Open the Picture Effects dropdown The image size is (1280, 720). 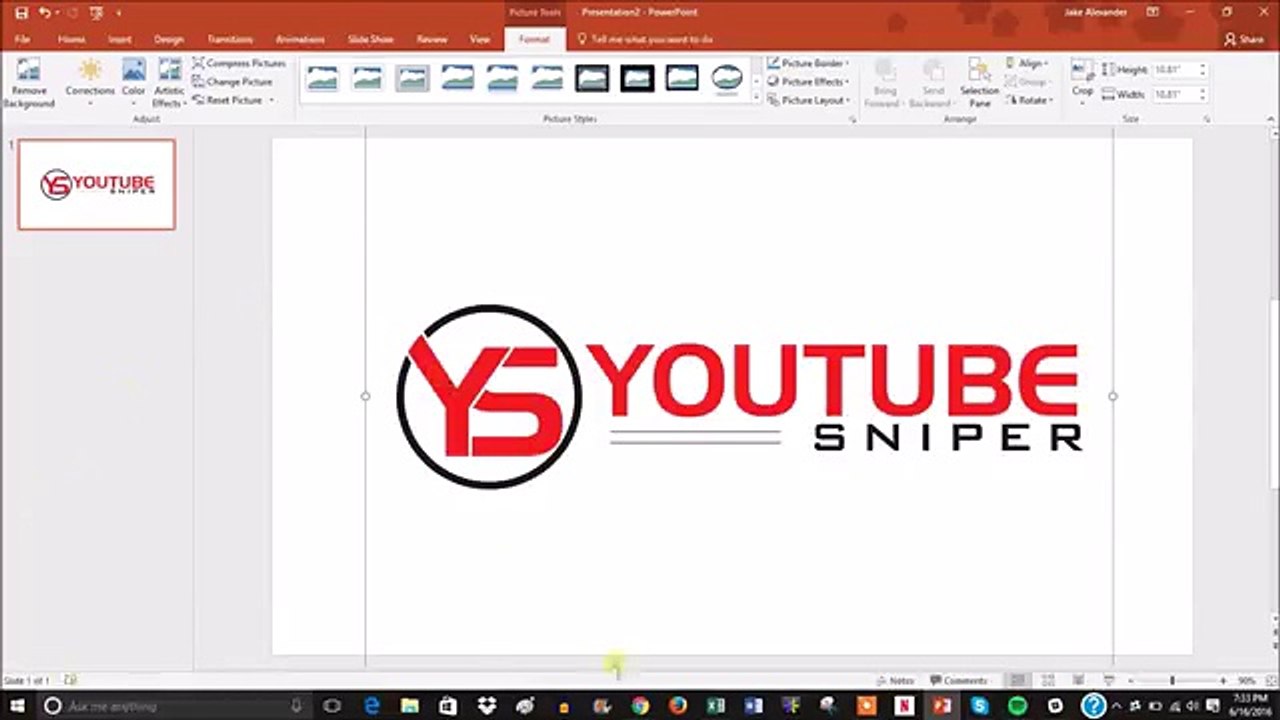click(x=808, y=82)
